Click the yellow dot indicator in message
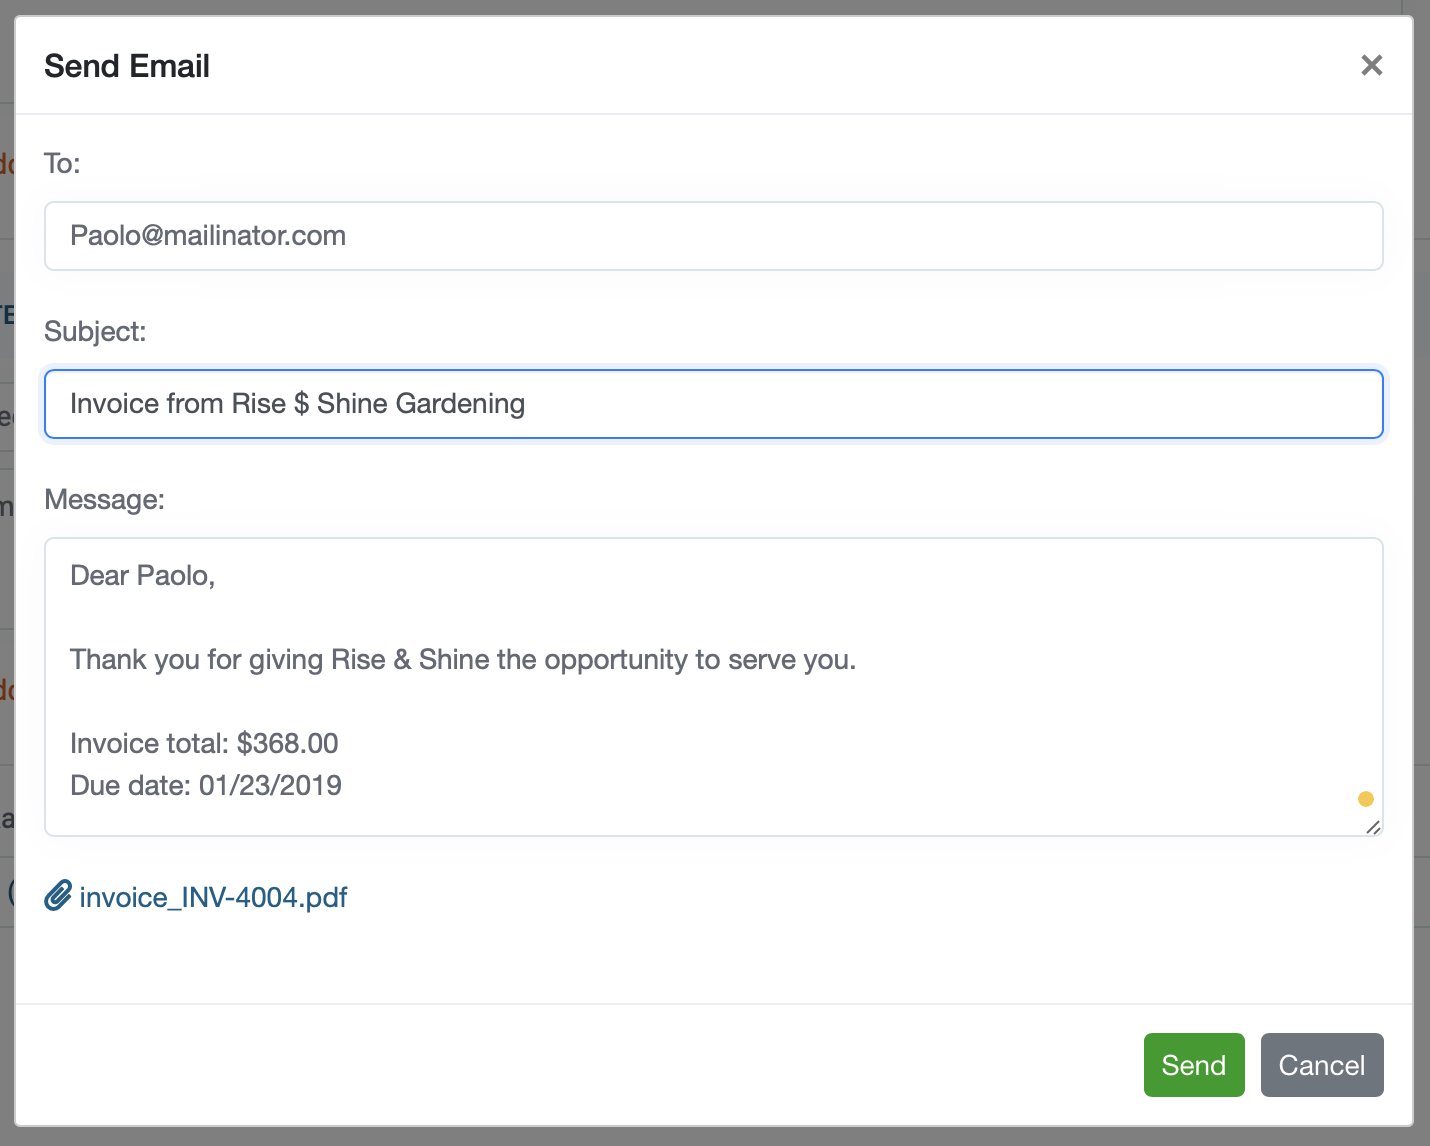 [1366, 799]
